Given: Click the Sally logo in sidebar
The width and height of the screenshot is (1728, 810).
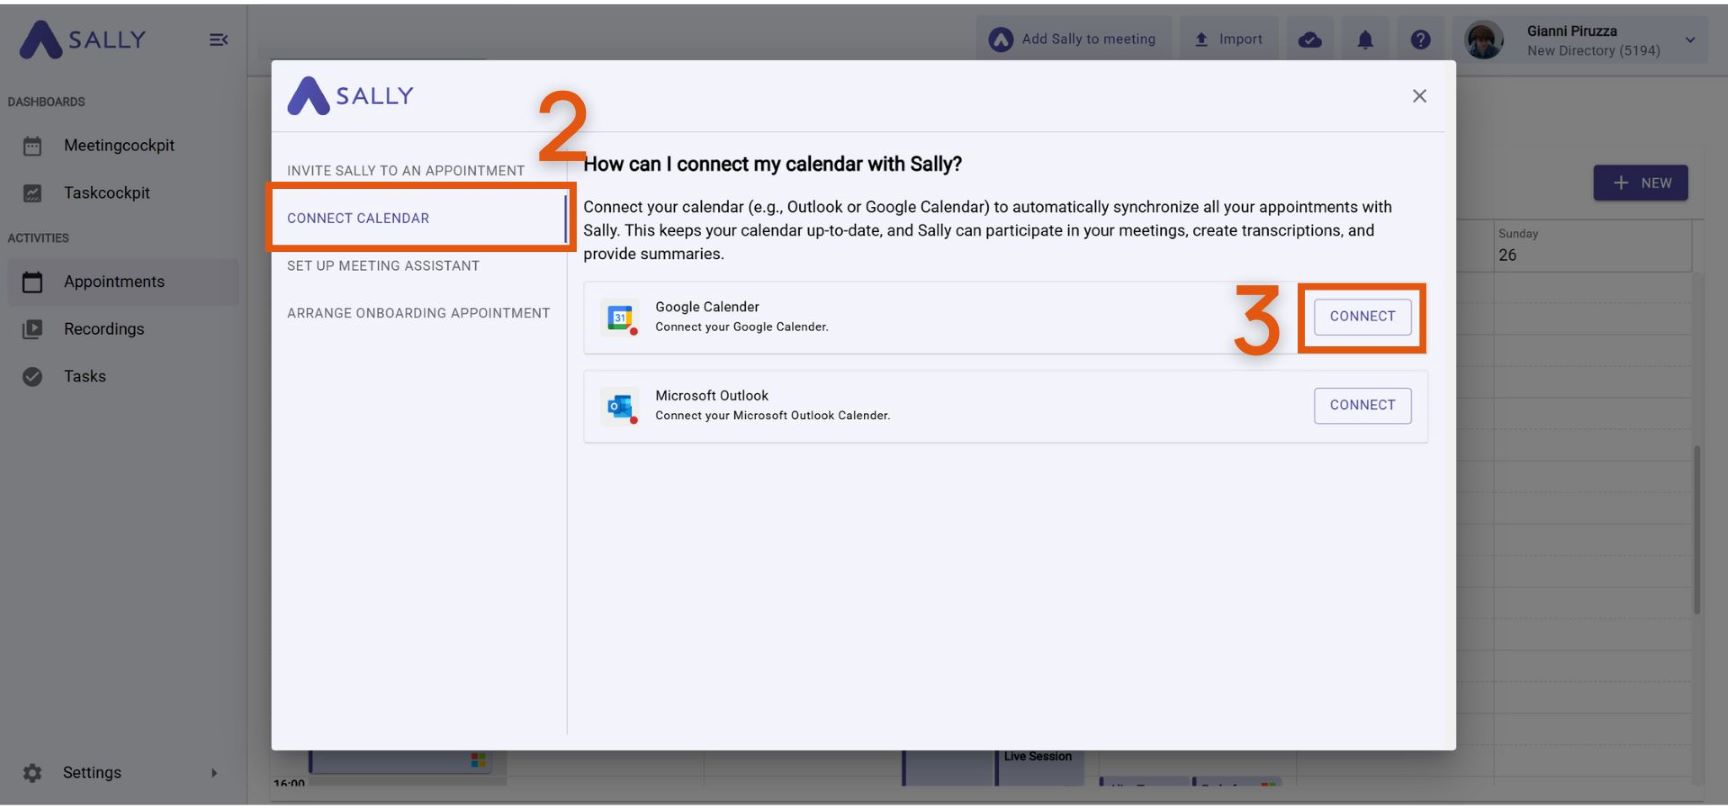Looking at the screenshot, I should (82, 40).
